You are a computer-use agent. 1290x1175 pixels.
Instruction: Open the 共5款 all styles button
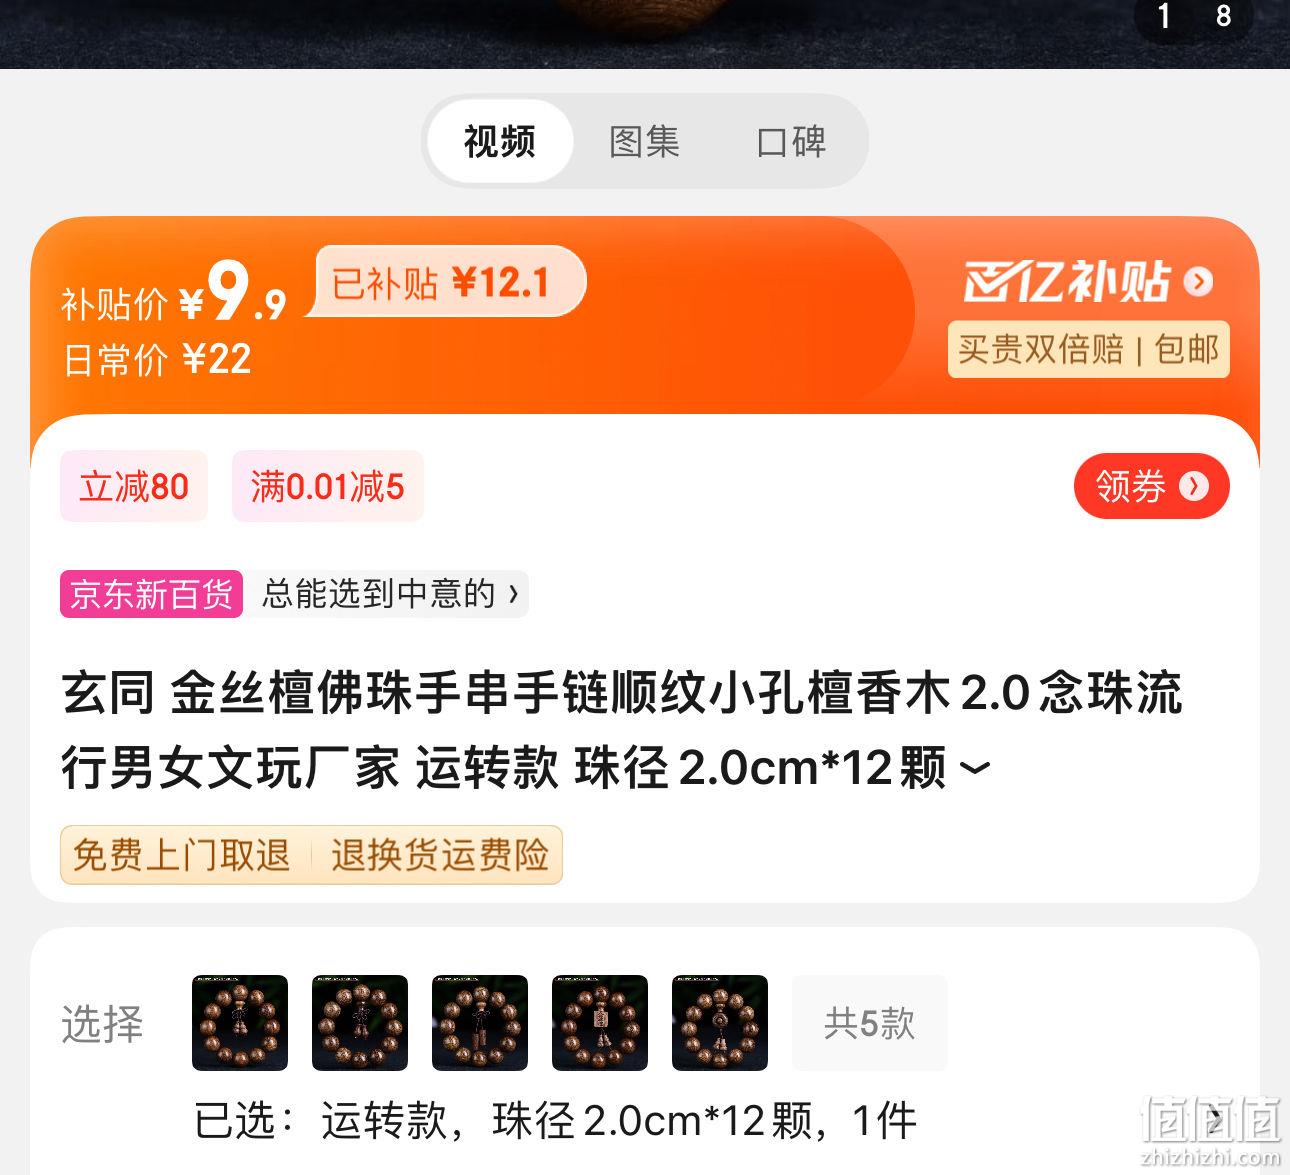870,1023
